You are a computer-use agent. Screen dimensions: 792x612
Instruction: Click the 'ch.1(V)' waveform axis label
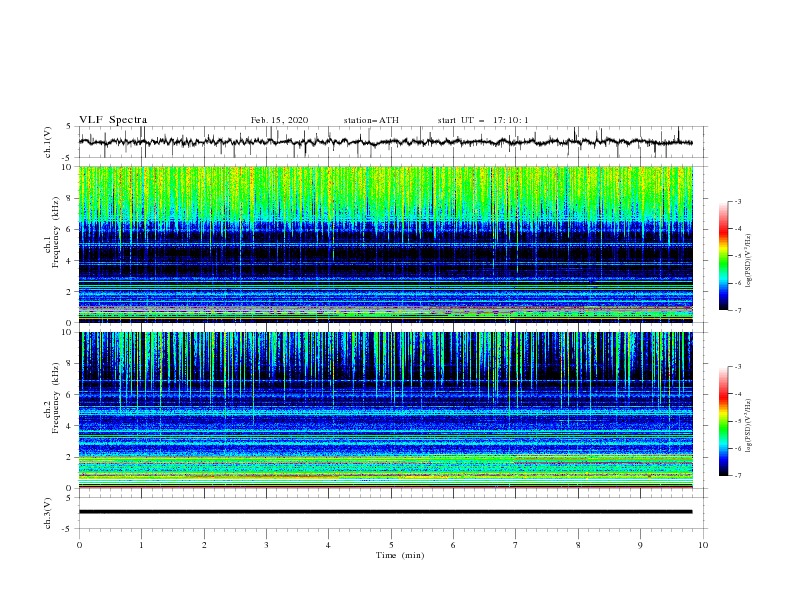(x=48, y=142)
